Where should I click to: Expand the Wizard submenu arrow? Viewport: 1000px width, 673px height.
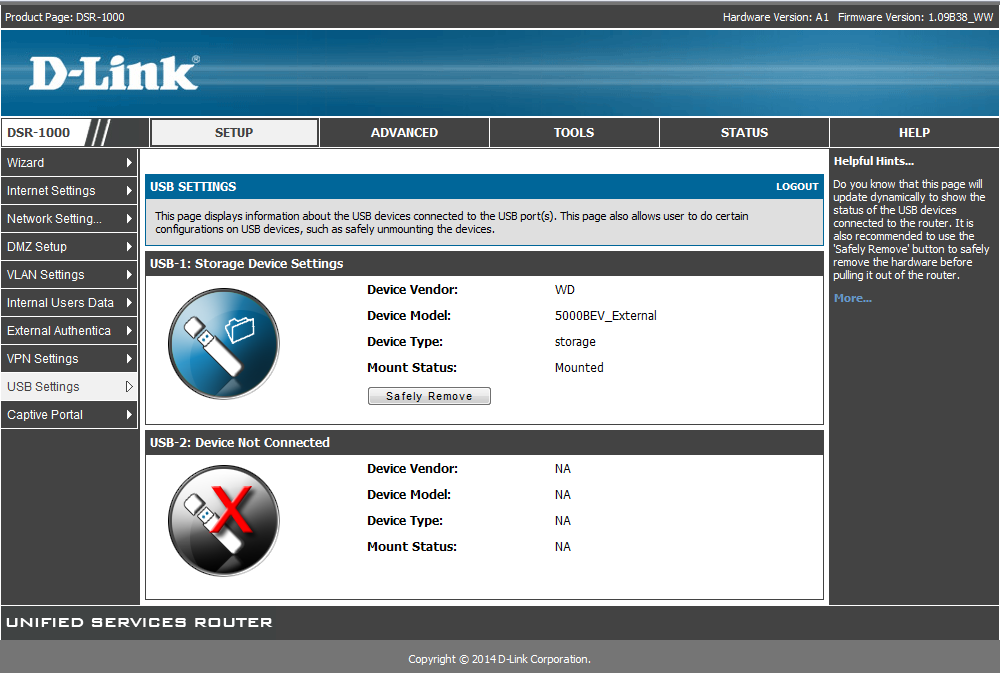(x=129, y=163)
